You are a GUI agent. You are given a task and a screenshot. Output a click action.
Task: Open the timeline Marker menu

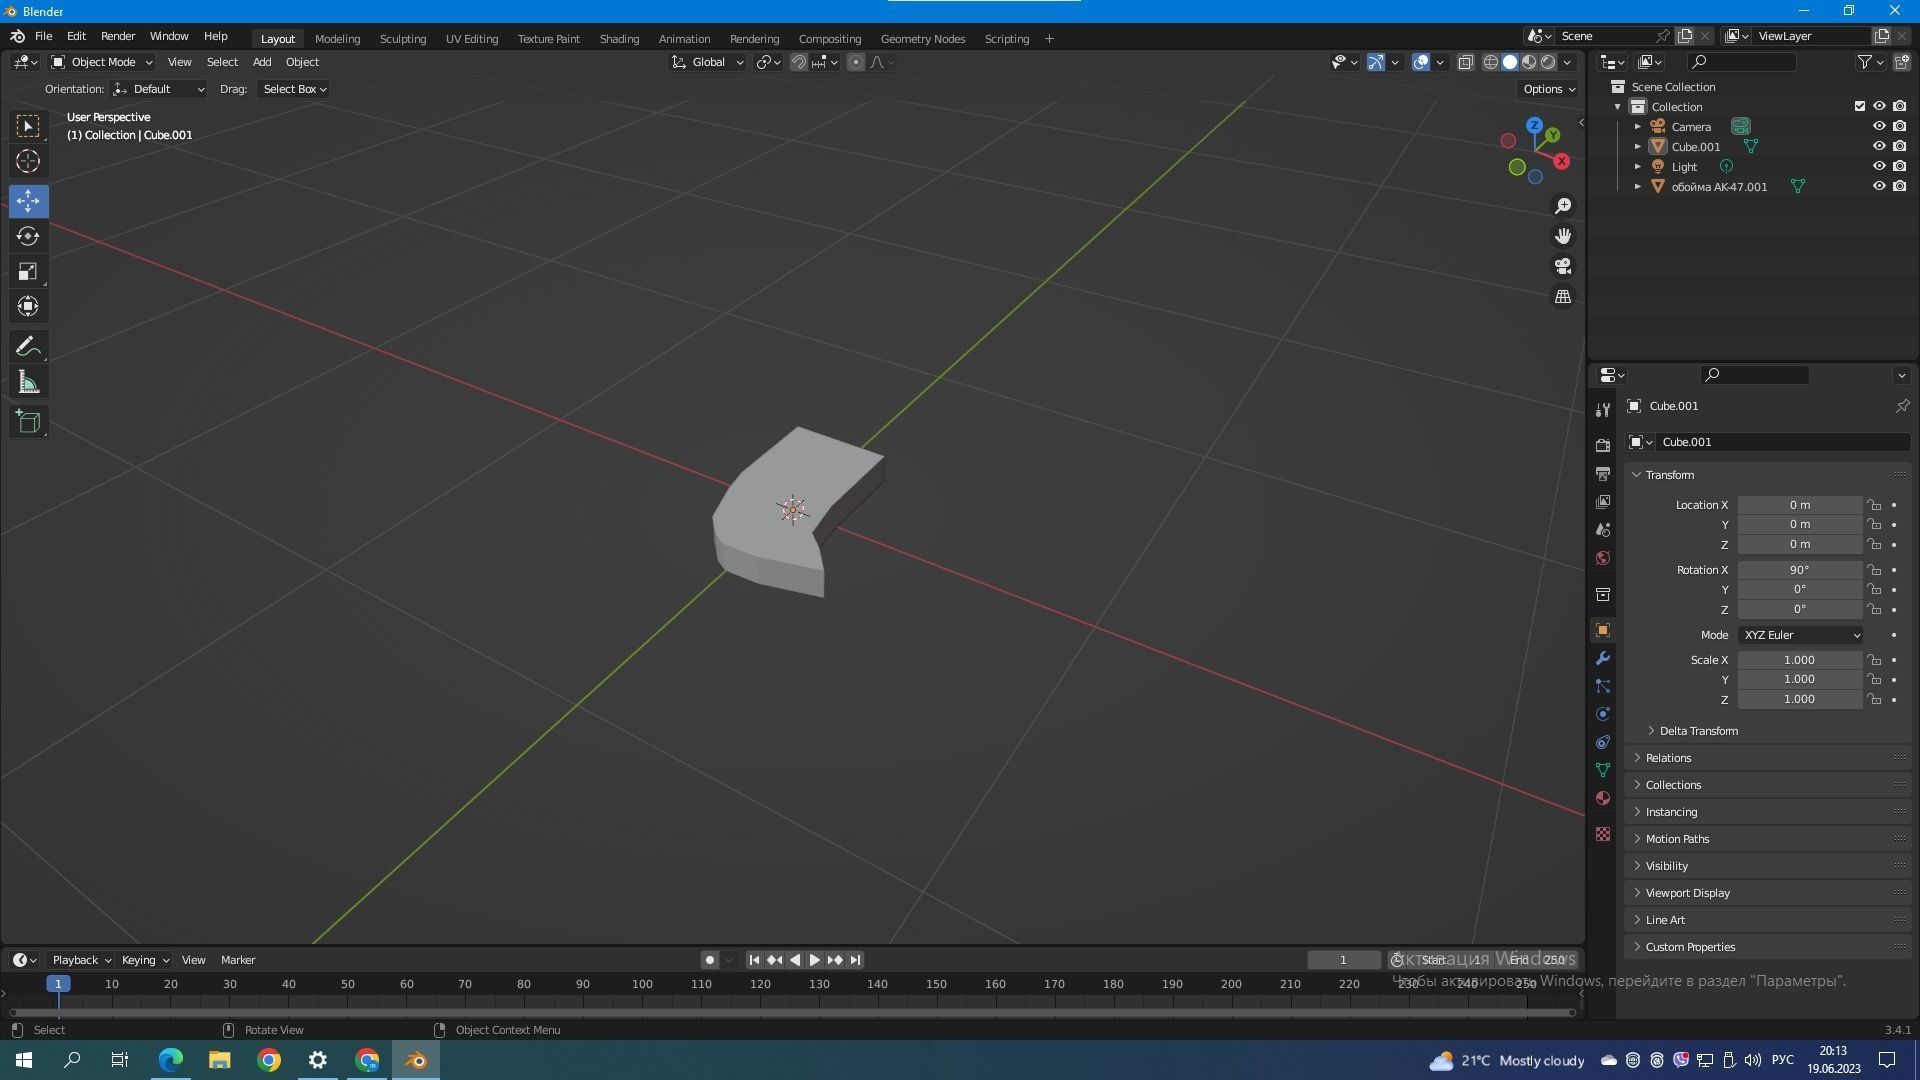pos(238,960)
